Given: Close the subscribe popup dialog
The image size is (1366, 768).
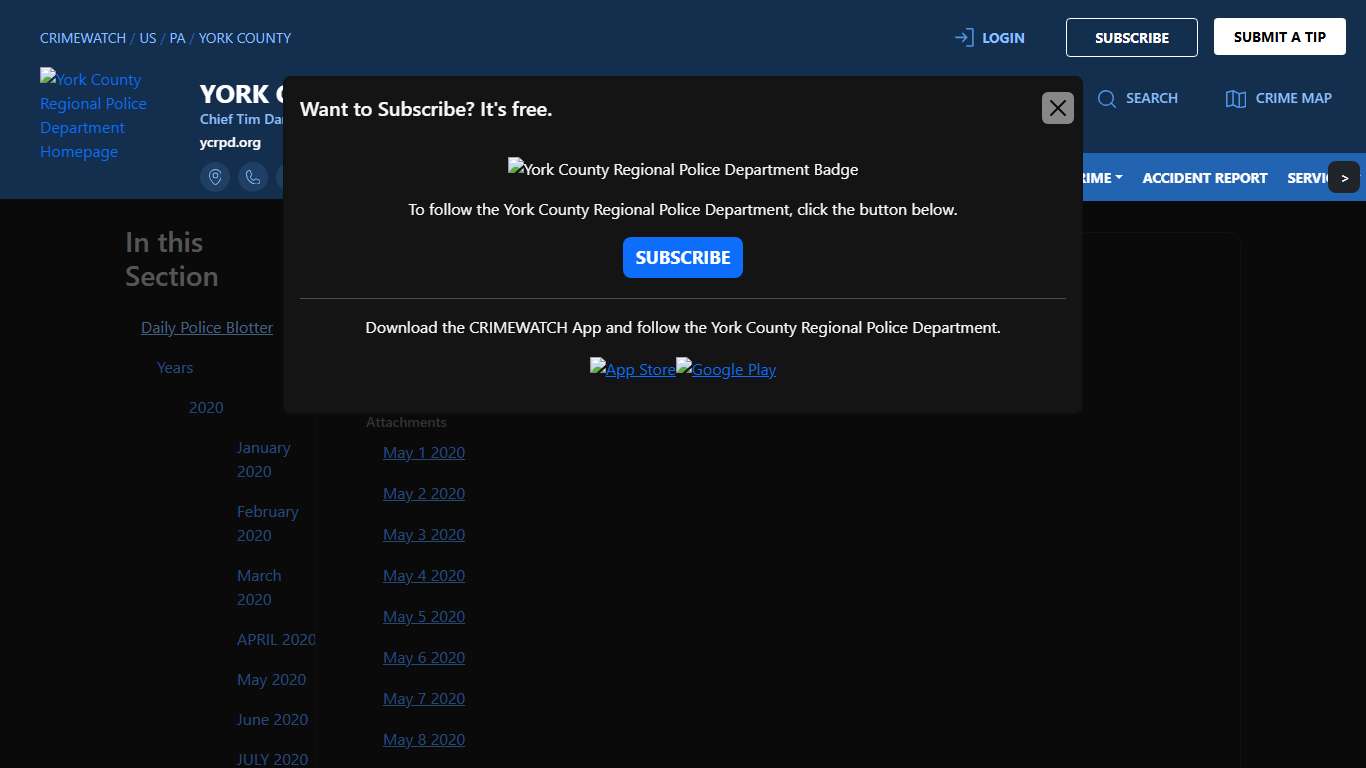Looking at the screenshot, I should 1057,108.
